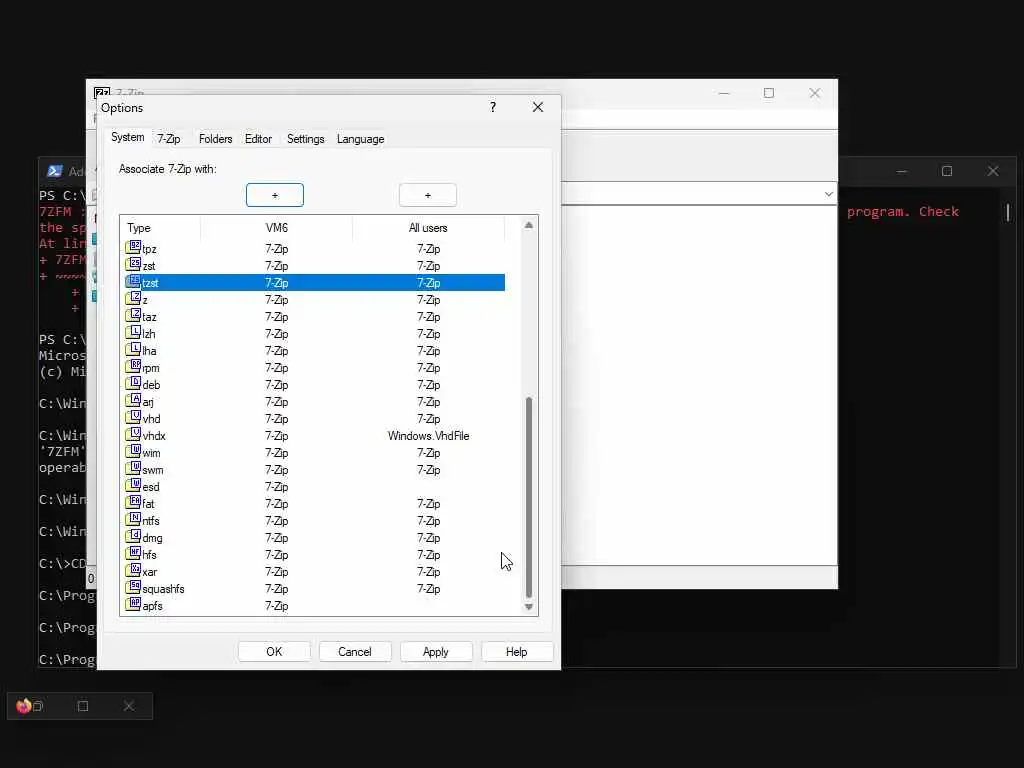The image size is (1024, 768).
Task: Click the squashfs file type icon
Action: click(133, 587)
